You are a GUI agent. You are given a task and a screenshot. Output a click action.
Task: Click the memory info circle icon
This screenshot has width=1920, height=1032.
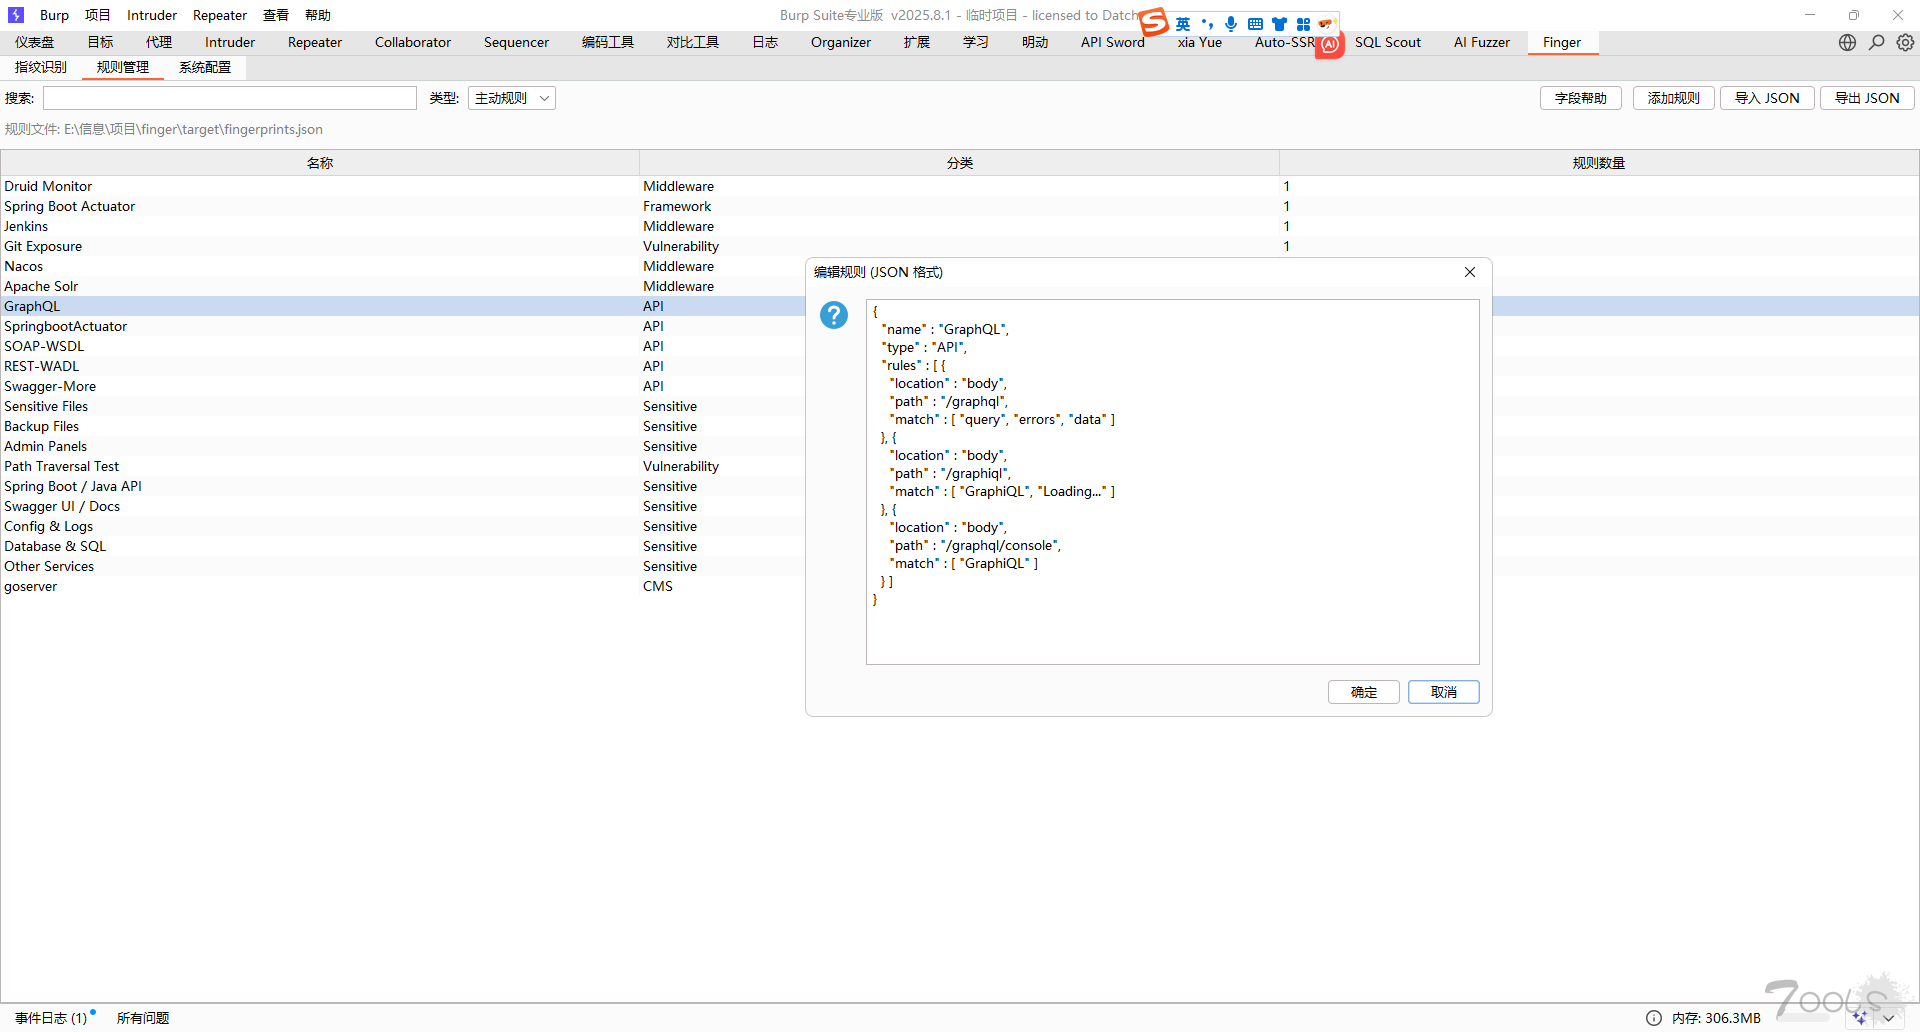click(x=1654, y=1018)
